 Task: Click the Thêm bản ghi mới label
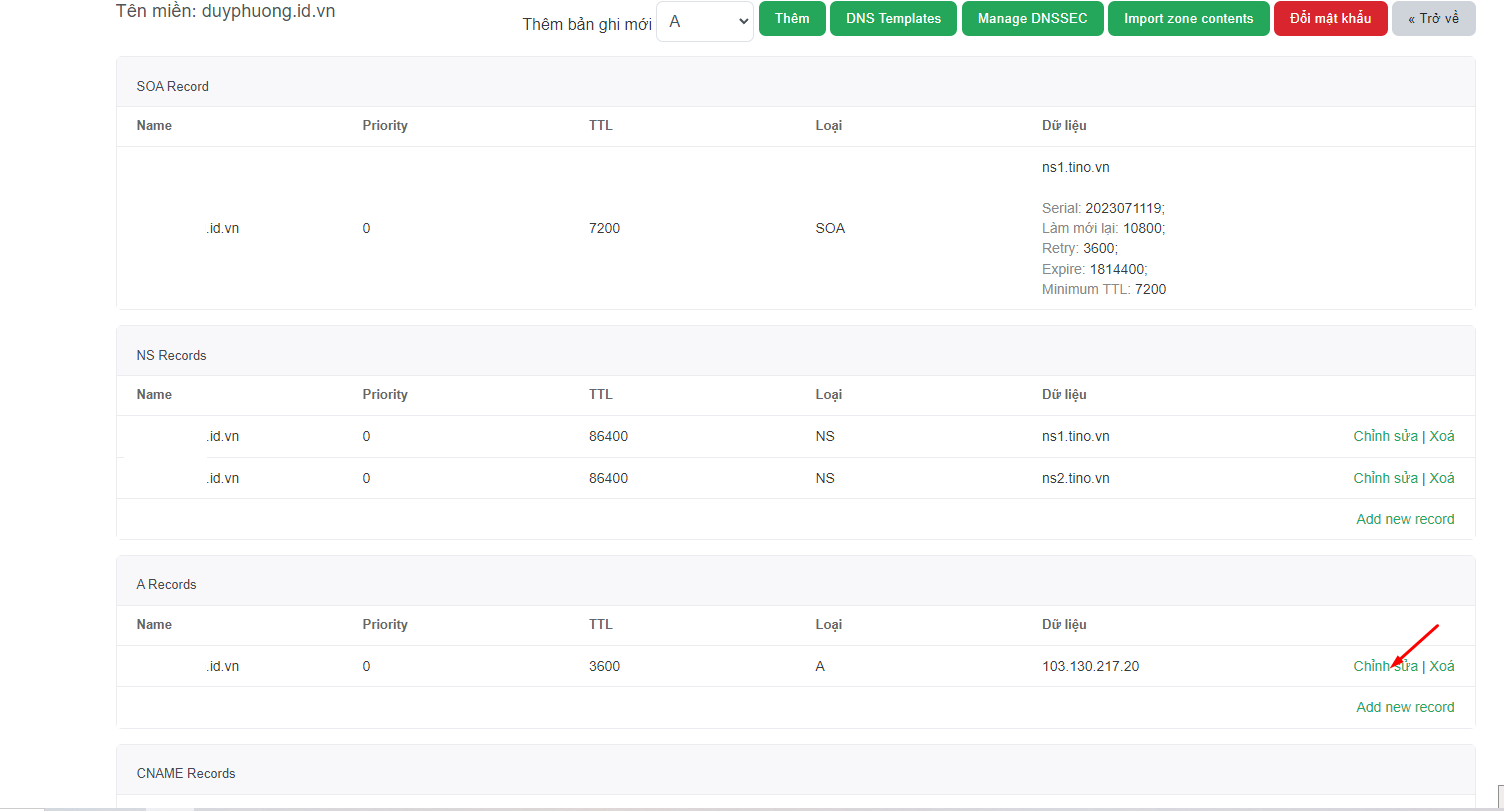[x=587, y=23]
